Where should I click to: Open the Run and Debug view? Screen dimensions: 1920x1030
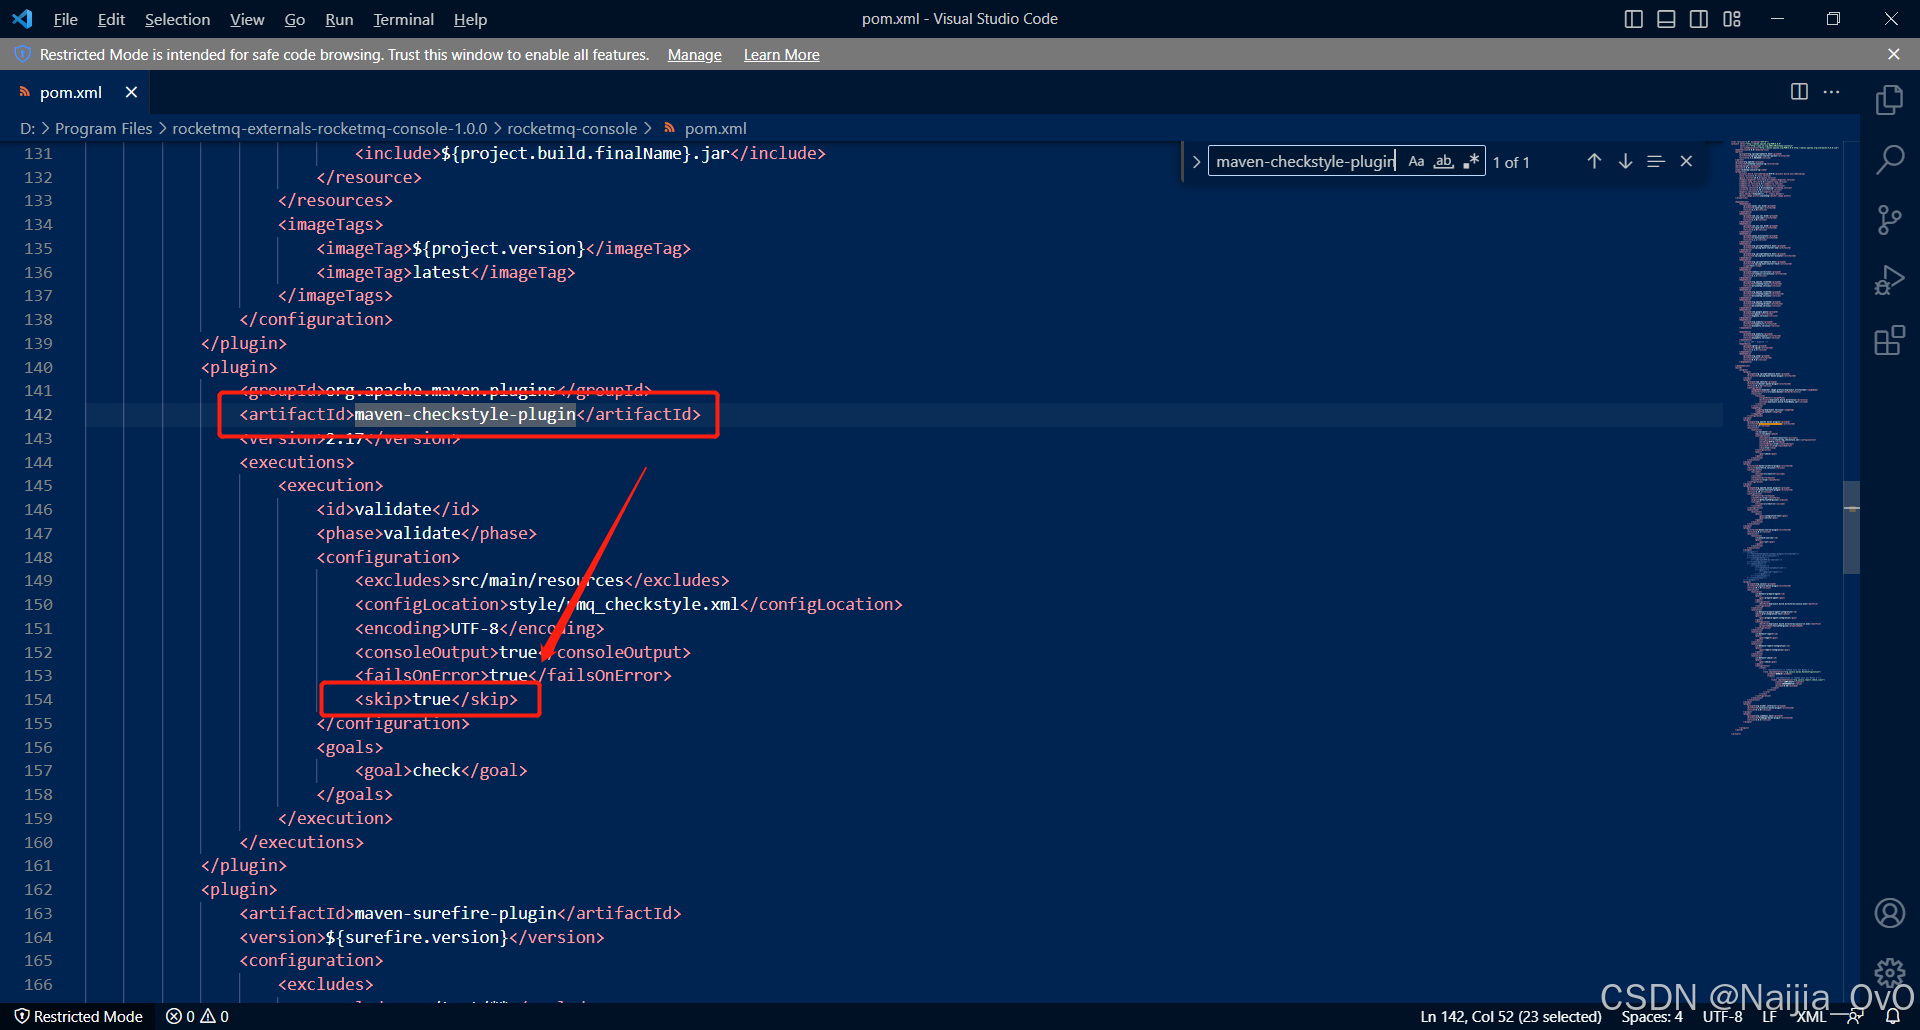(1889, 280)
